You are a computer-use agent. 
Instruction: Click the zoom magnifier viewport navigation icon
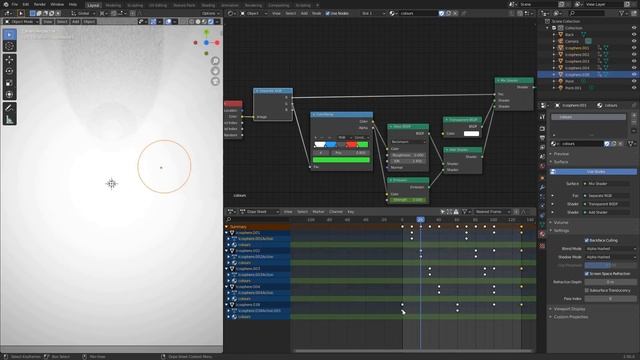[x=215, y=61]
